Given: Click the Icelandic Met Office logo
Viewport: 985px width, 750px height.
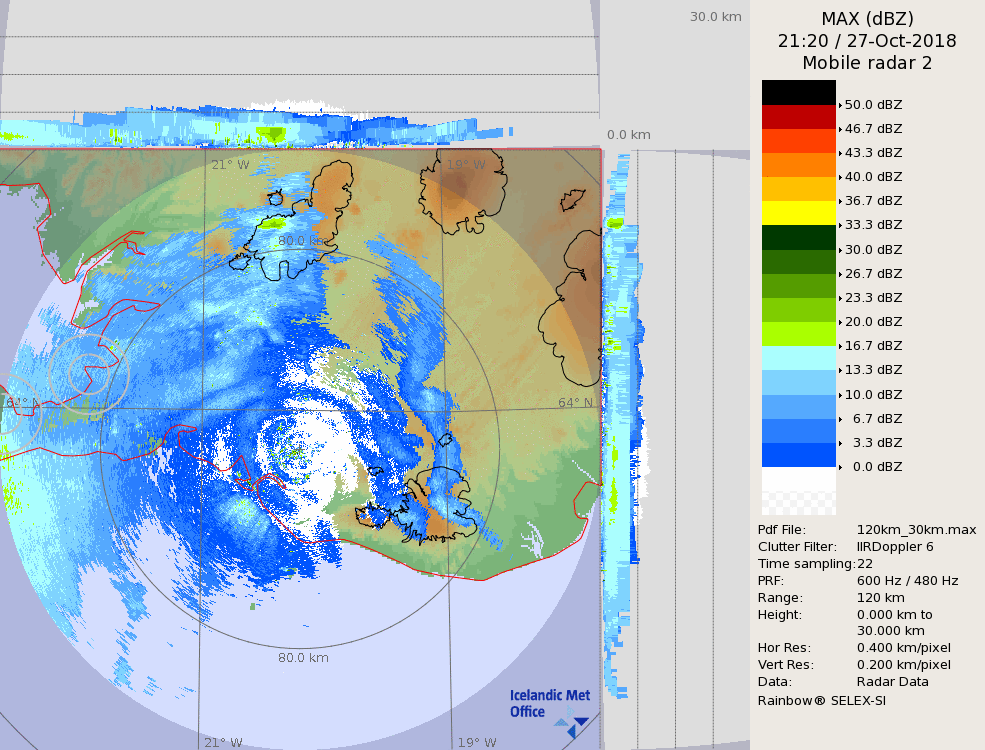Looking at the screenshot, I should click(x=549, y=705).
